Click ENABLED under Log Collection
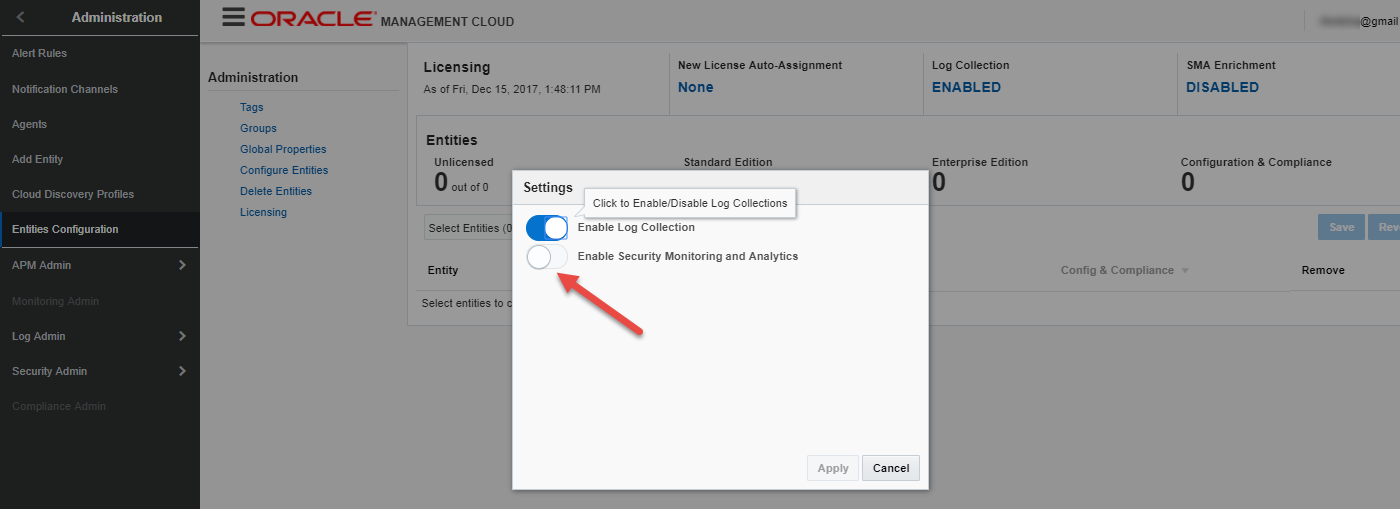This screenshot has width=1400, height=509. pyautogui.click(x=966, y=87)
